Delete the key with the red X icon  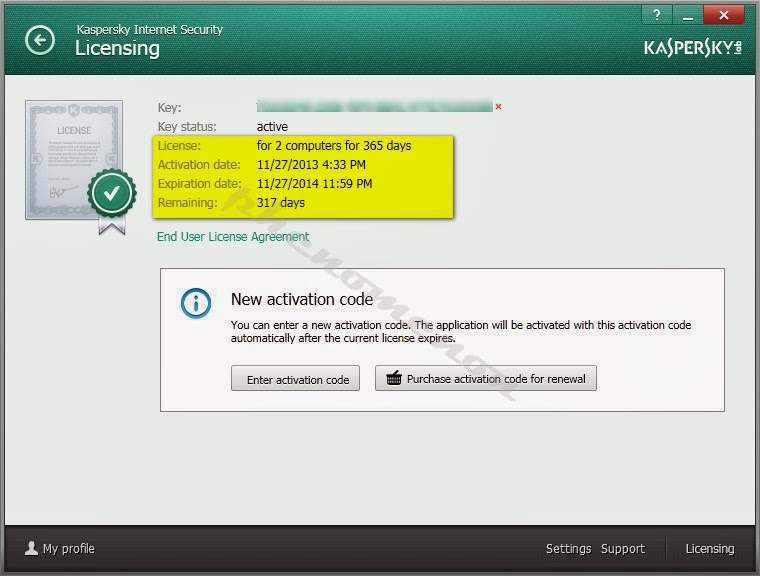[x=498, y=106]
